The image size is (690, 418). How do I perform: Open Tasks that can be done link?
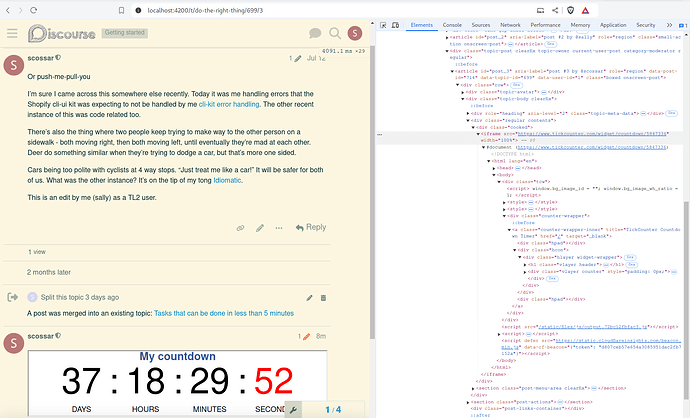click(224, 313)
